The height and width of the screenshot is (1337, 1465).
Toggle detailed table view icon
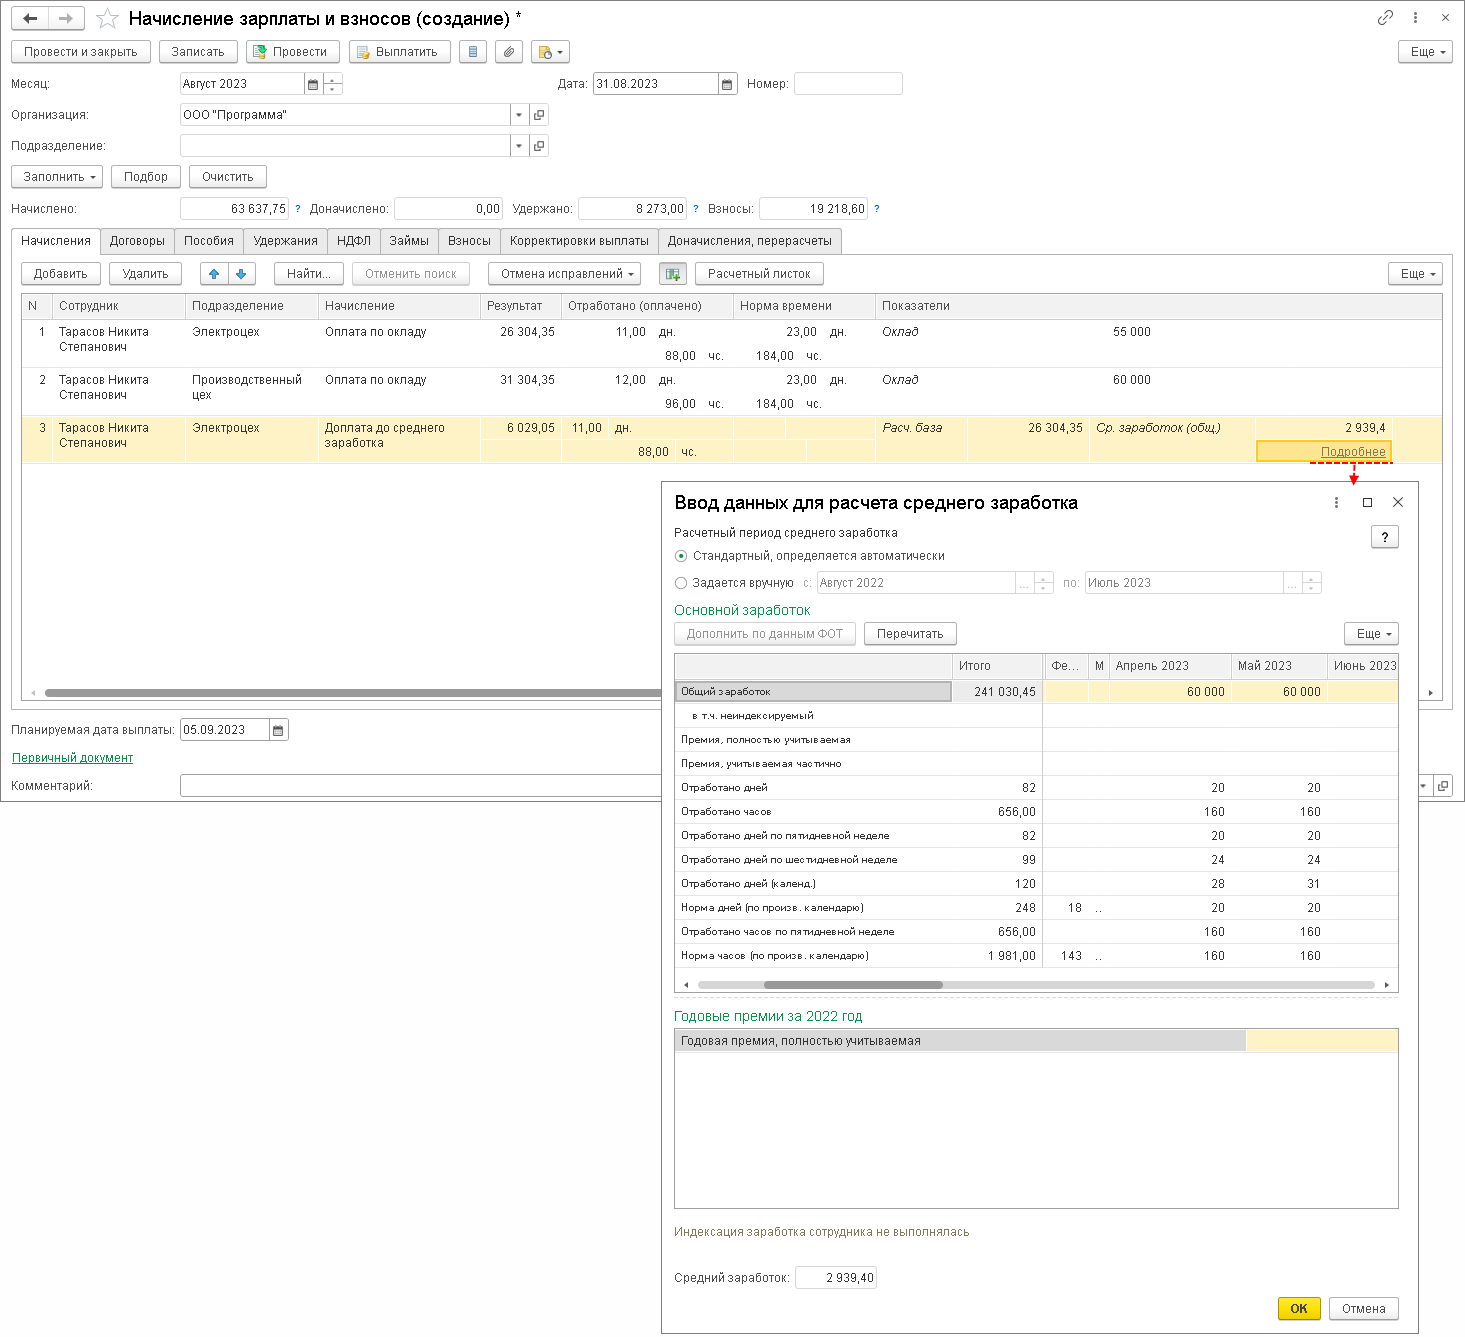(673, 274)
